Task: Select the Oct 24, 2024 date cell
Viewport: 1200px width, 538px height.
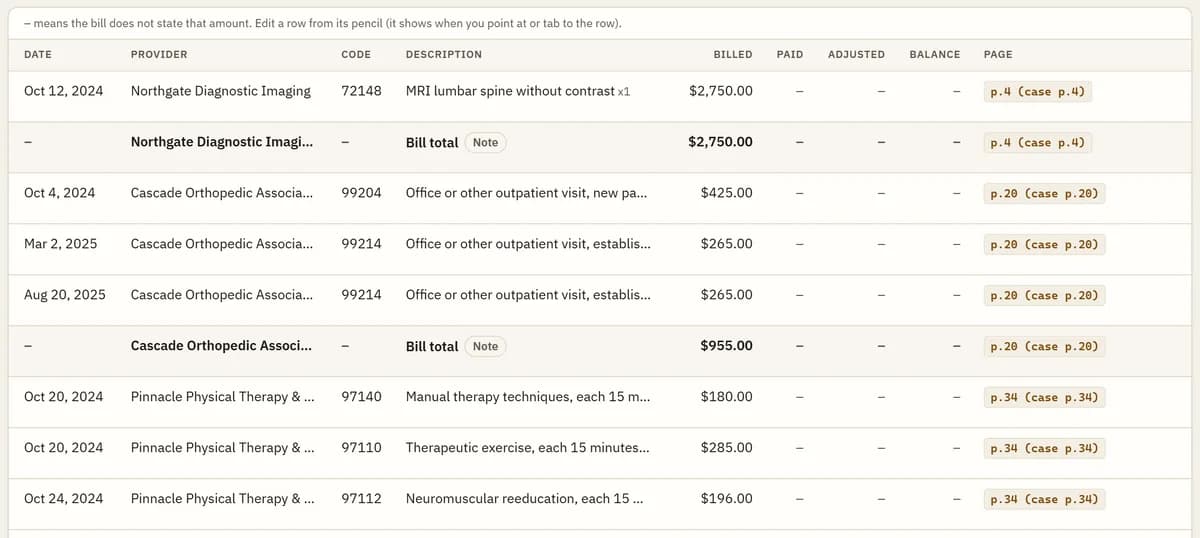Action: (x=63, y=498)
